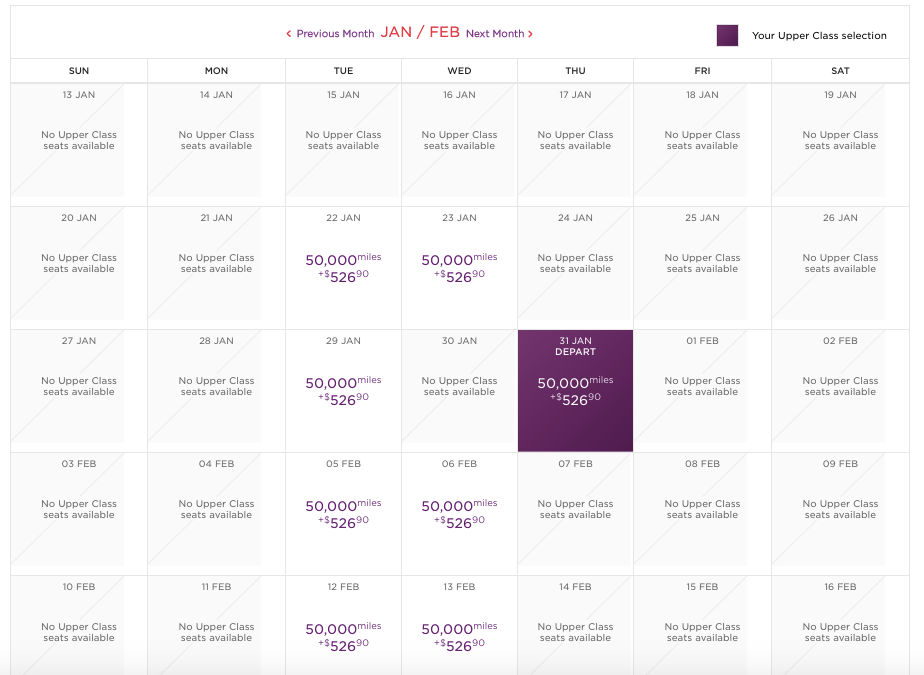The height and width of the screenshot is (675, 924).
Task: Go to Previous Month link
Action: (330, 34)
